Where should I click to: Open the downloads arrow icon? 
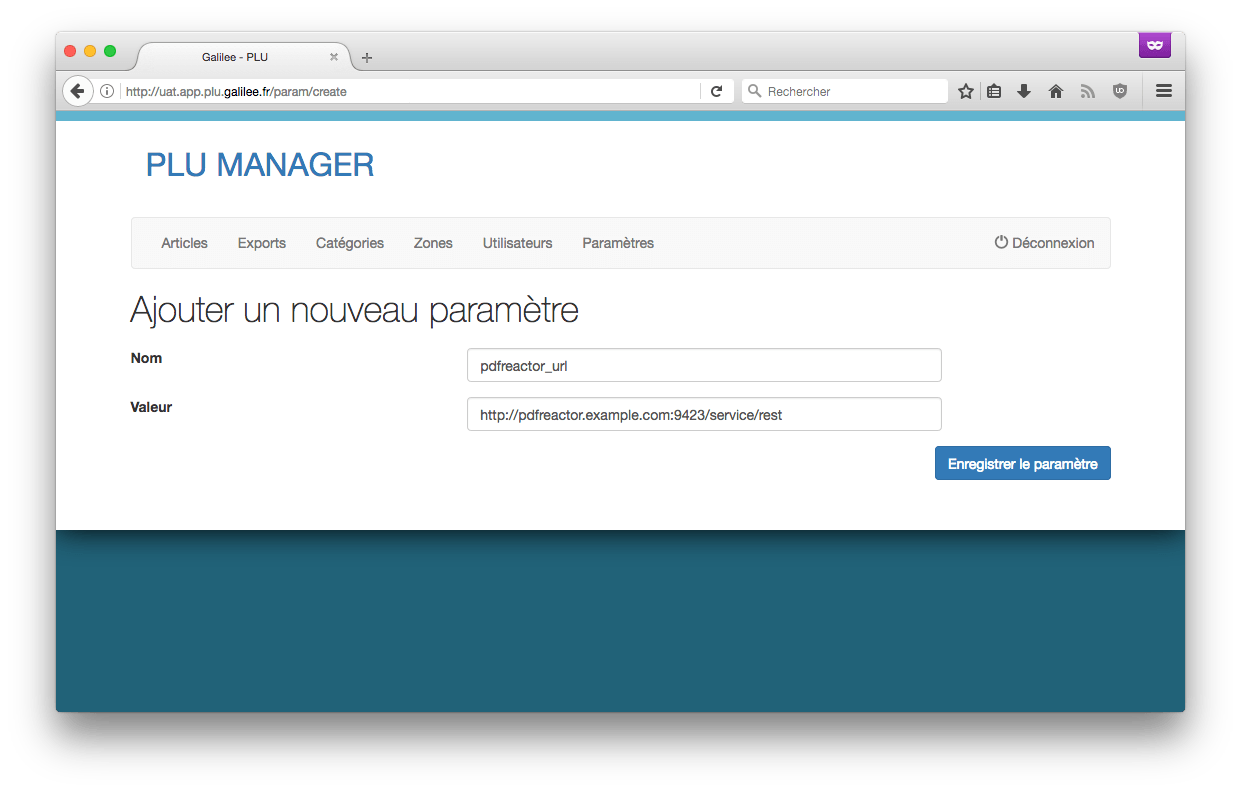(1024, 91)
